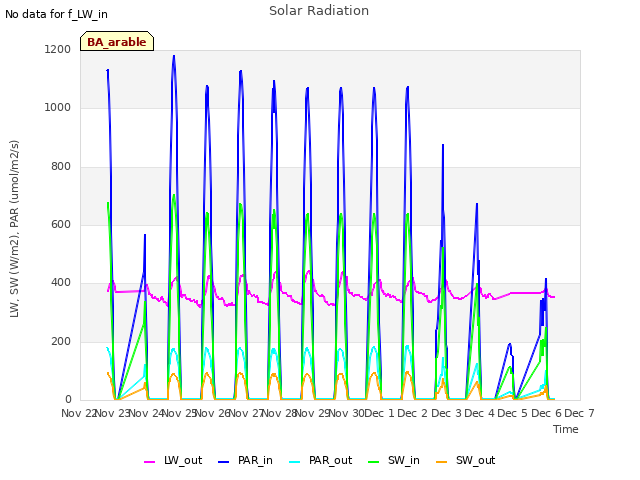Click the green SW_in legend swatch
Screen dimensions: 640x480
[x=373, y=462]
